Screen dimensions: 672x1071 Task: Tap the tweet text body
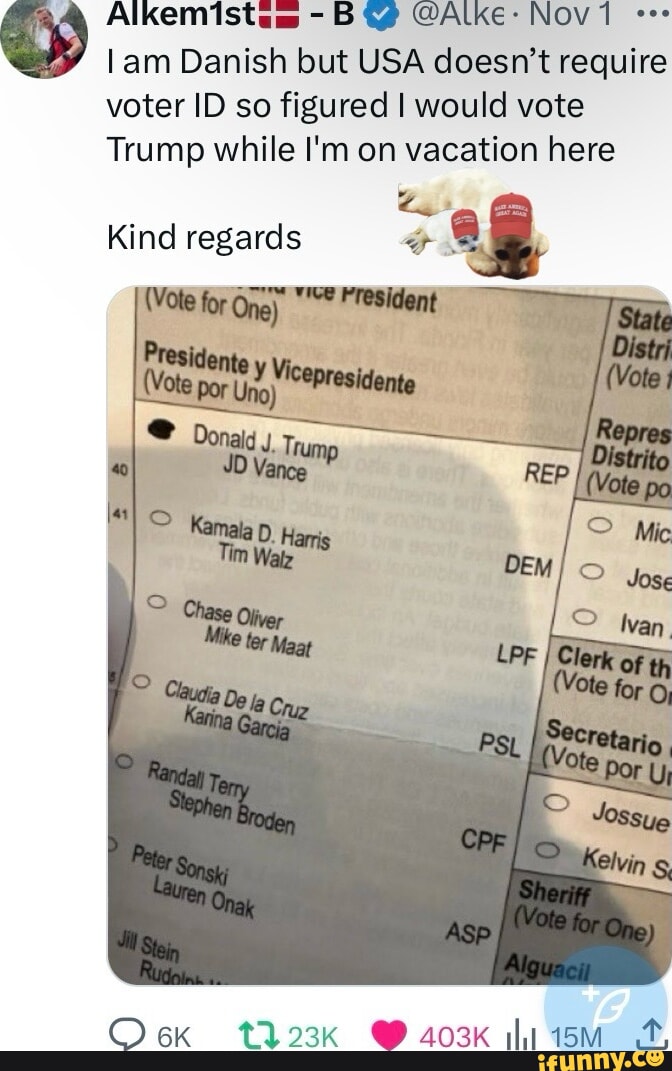[x=386, y=149]
